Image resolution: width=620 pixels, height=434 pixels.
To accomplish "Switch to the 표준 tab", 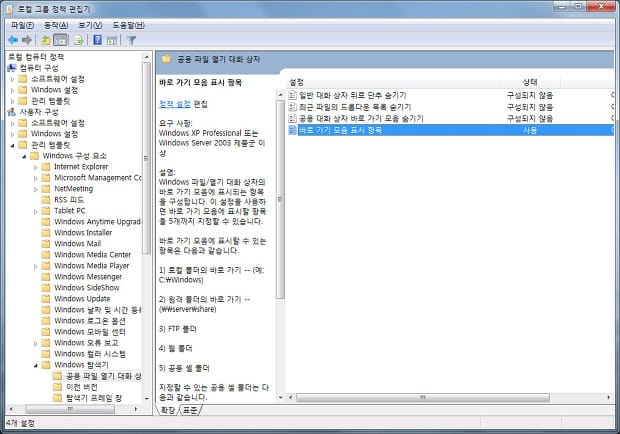I will [189, 411].
